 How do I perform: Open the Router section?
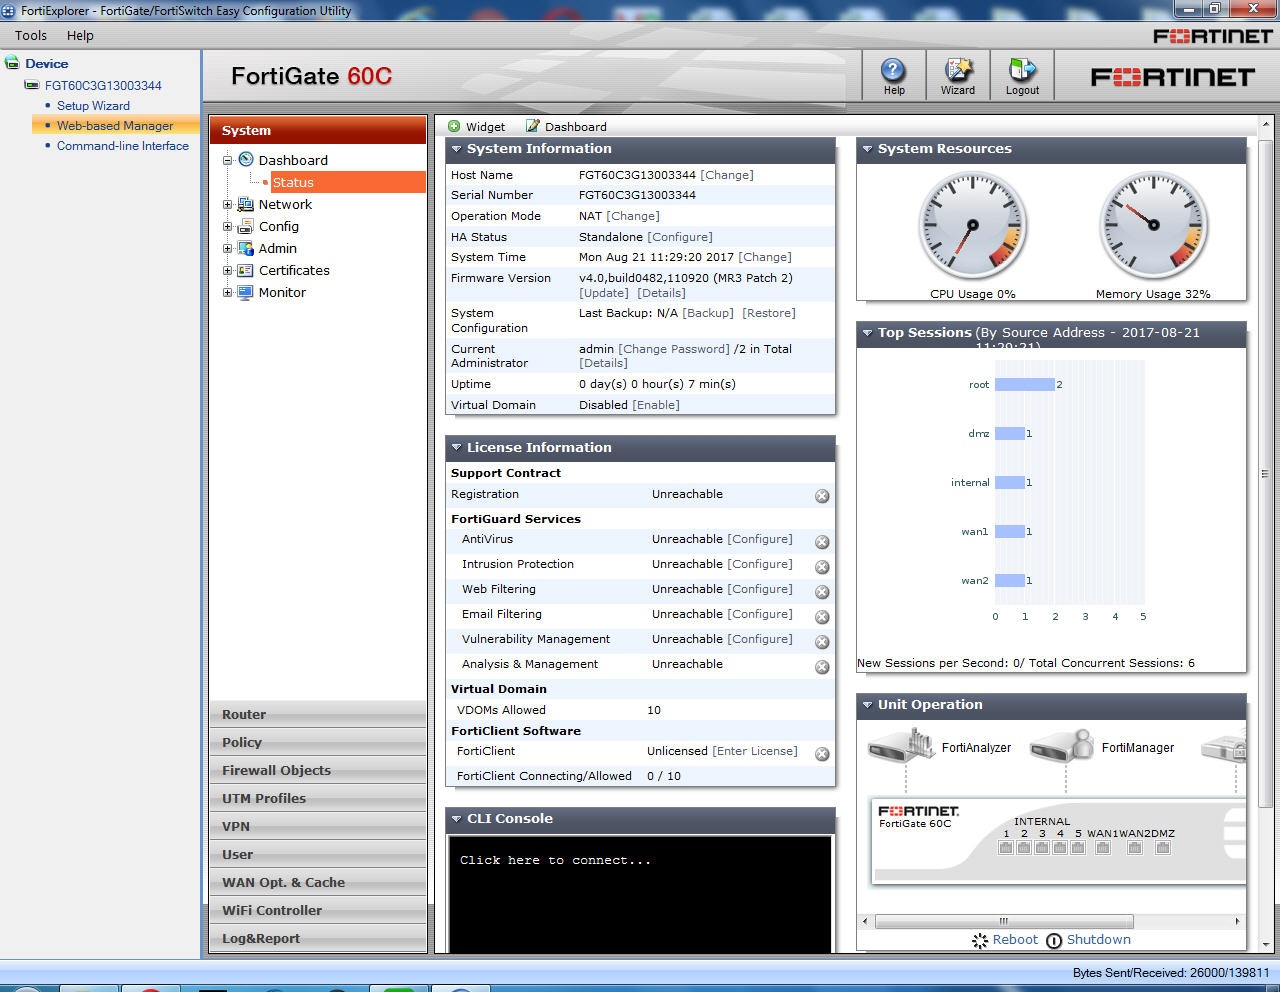pos(318,714)
